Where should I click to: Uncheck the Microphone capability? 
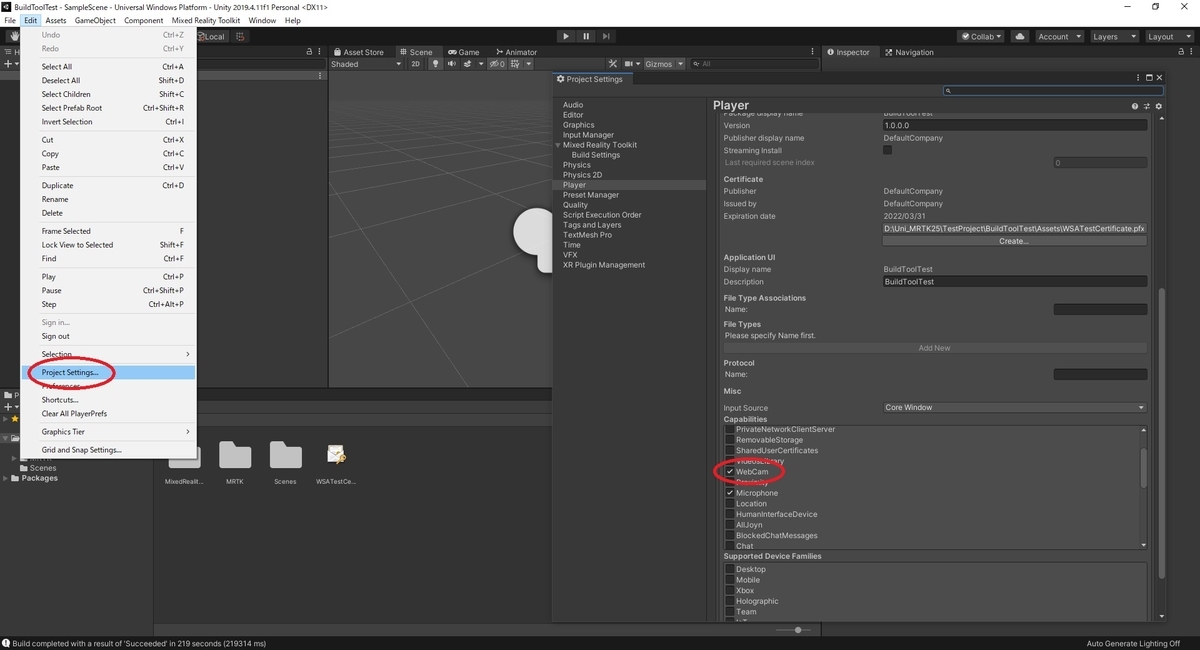(730, 493)
